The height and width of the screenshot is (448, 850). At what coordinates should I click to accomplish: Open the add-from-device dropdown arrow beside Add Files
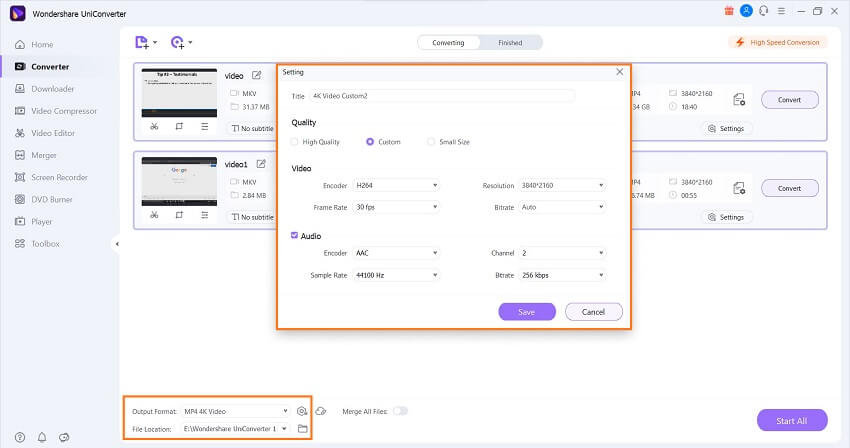(155, 42)
